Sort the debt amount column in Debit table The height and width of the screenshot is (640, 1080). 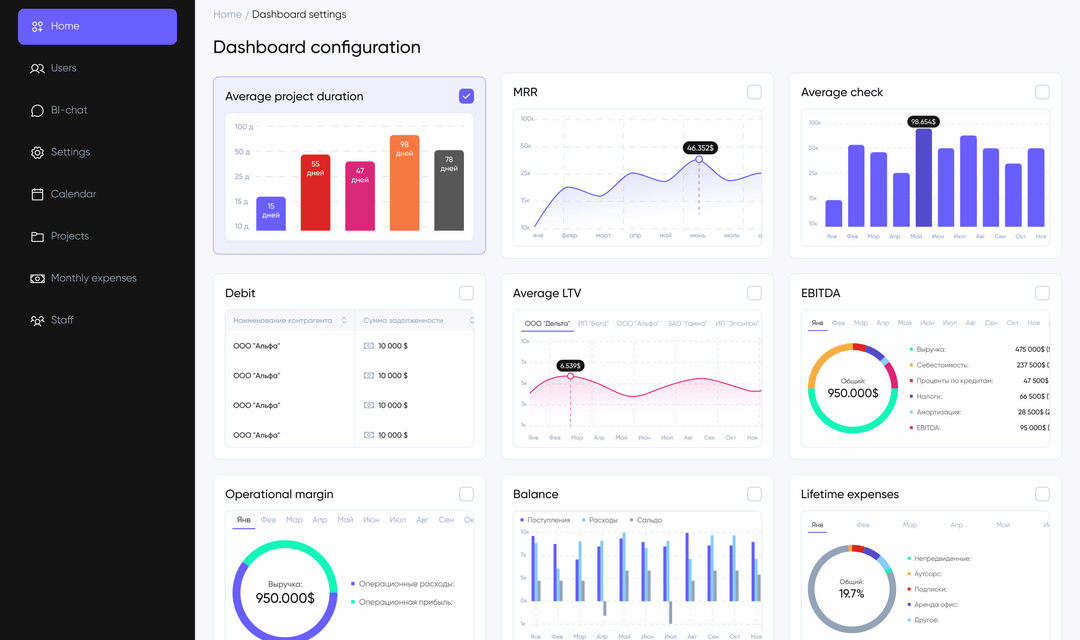click(x=470, y=321)
